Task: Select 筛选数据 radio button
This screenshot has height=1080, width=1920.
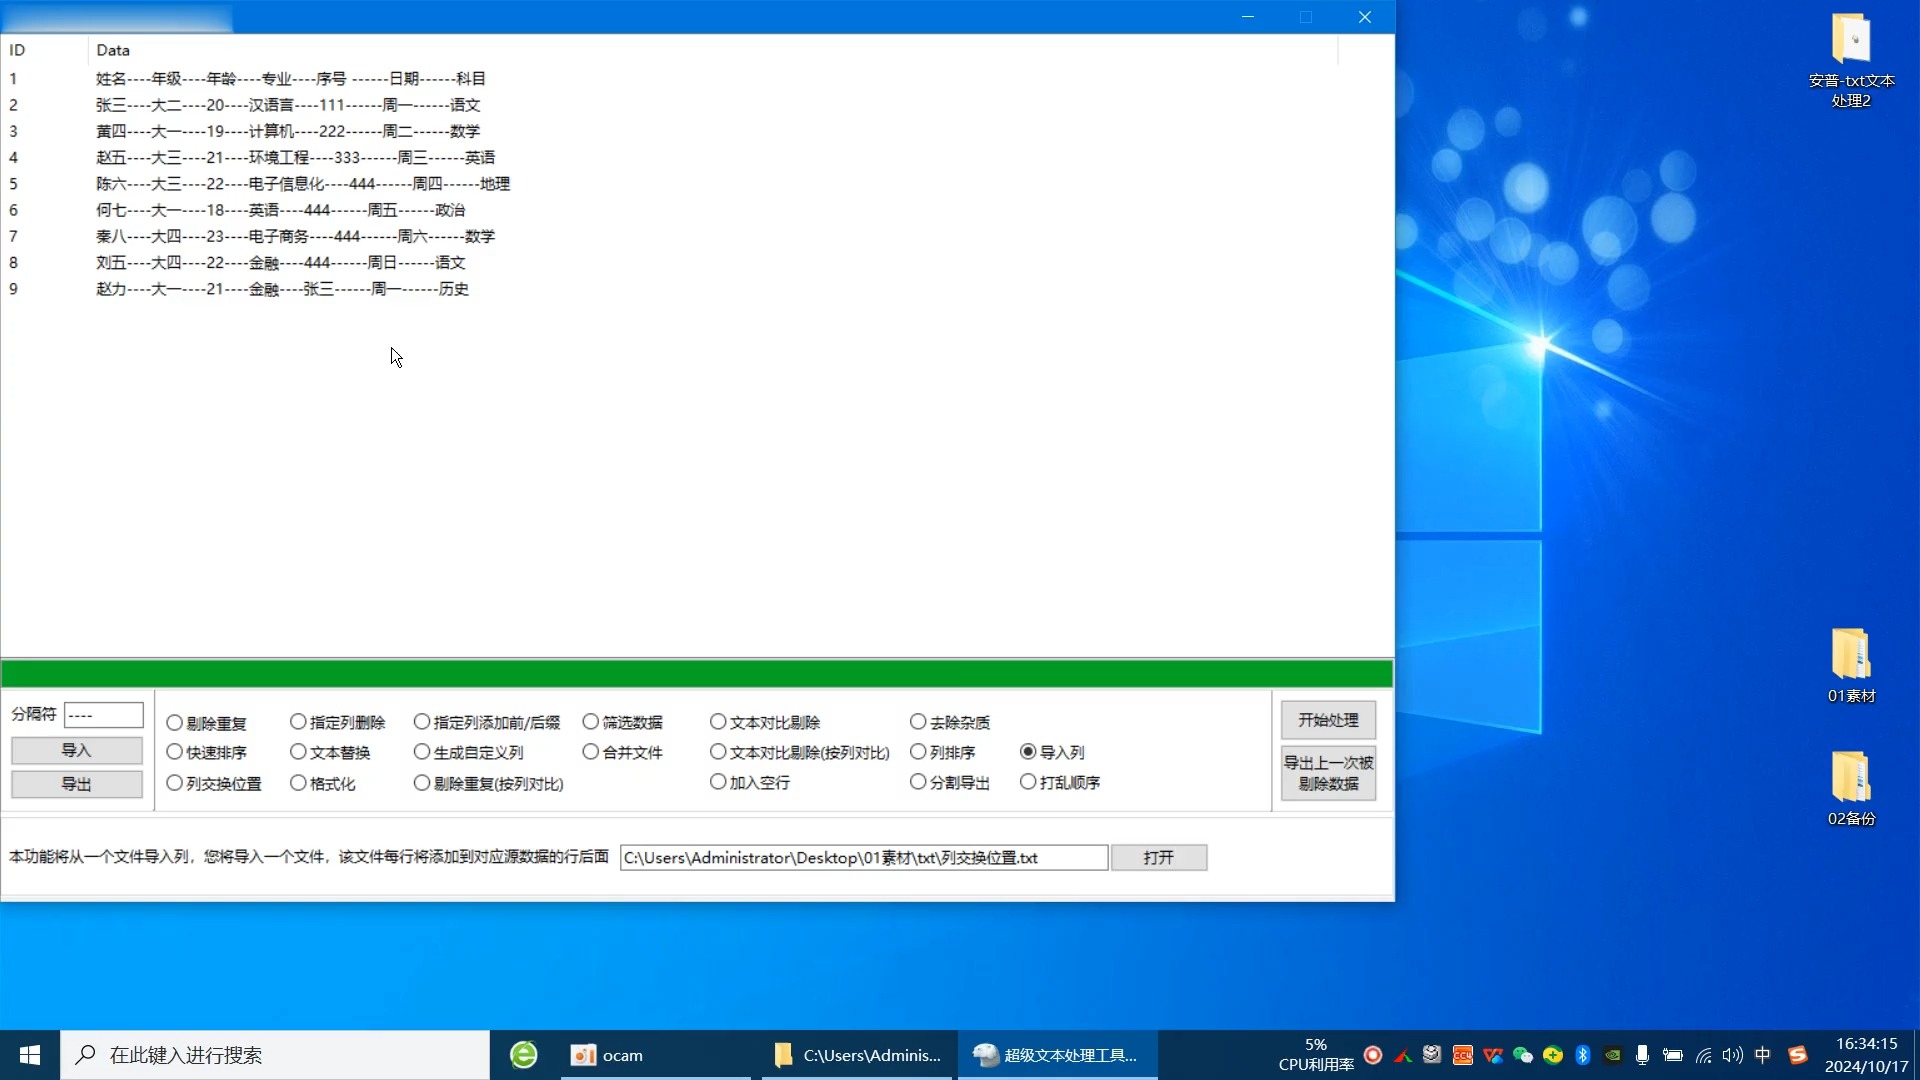Action: (589, 721)
